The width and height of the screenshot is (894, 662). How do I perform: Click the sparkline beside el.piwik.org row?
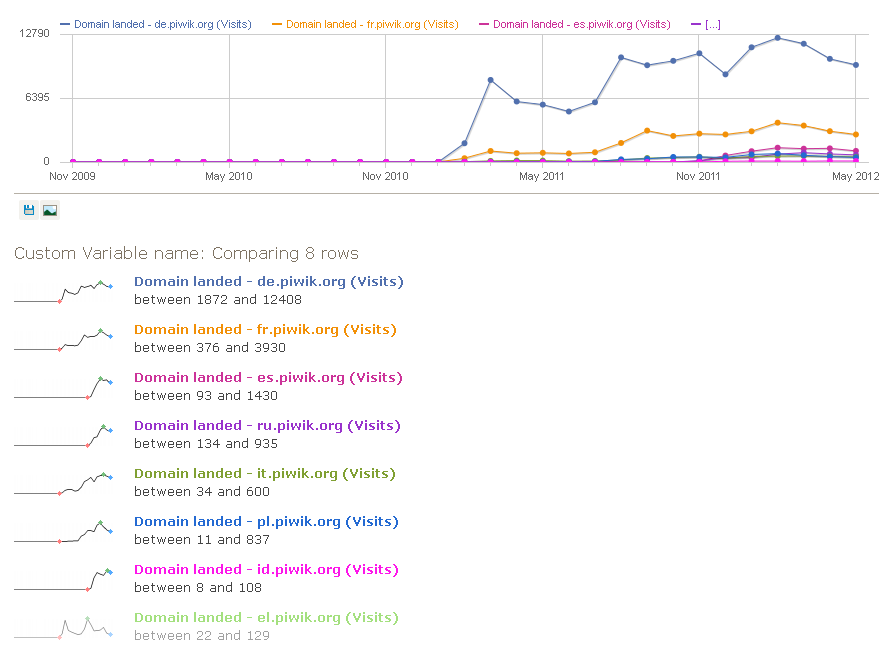coord(62,626)
